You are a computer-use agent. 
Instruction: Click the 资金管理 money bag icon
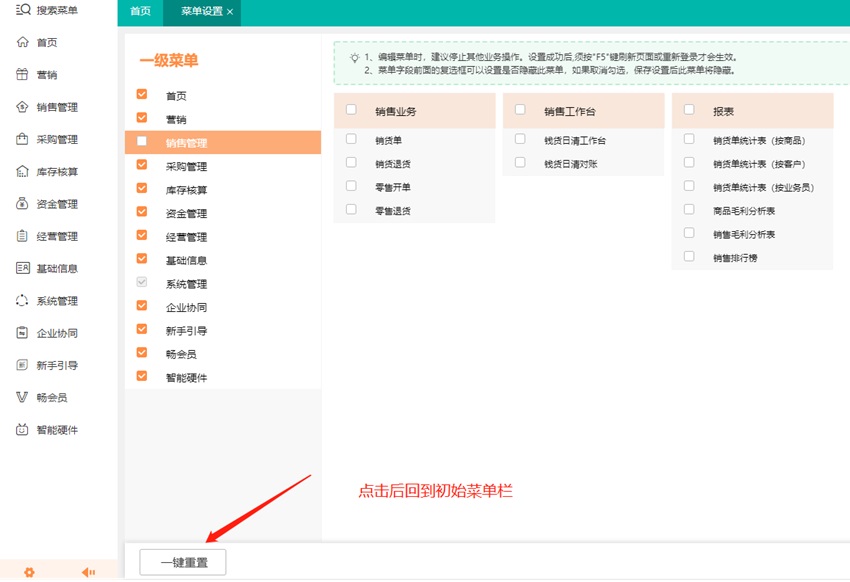(x=23, y=204)
